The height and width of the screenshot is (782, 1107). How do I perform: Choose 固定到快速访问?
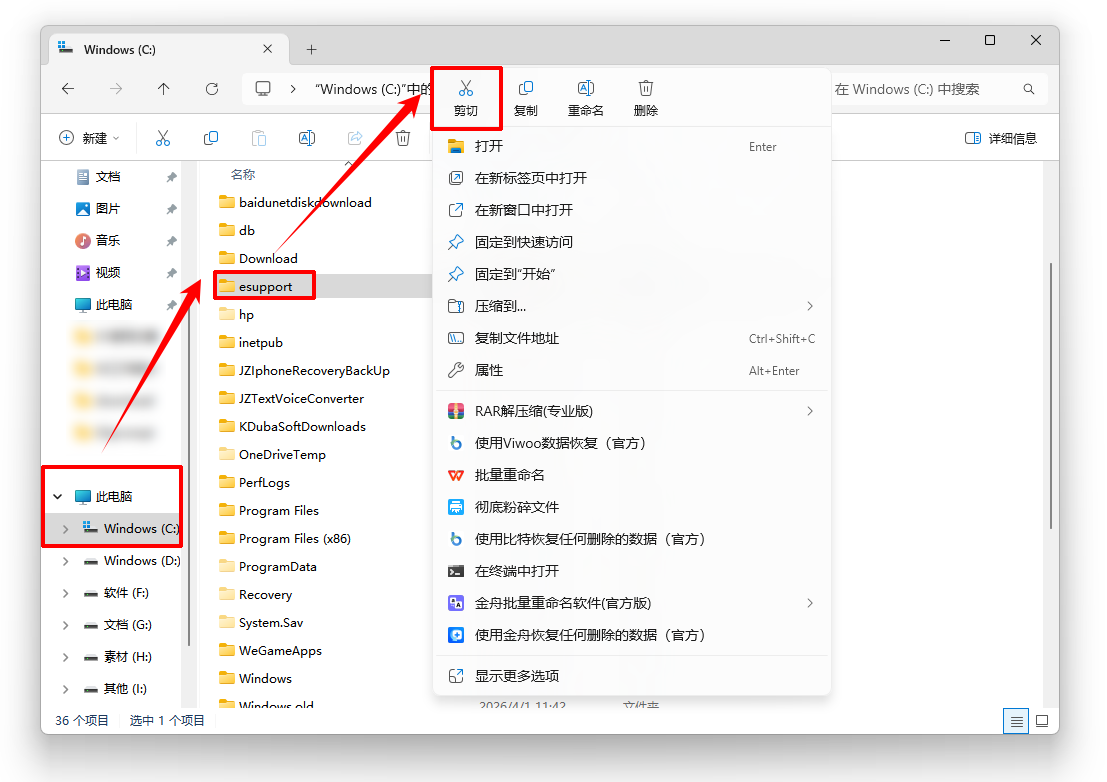point(631,242)
